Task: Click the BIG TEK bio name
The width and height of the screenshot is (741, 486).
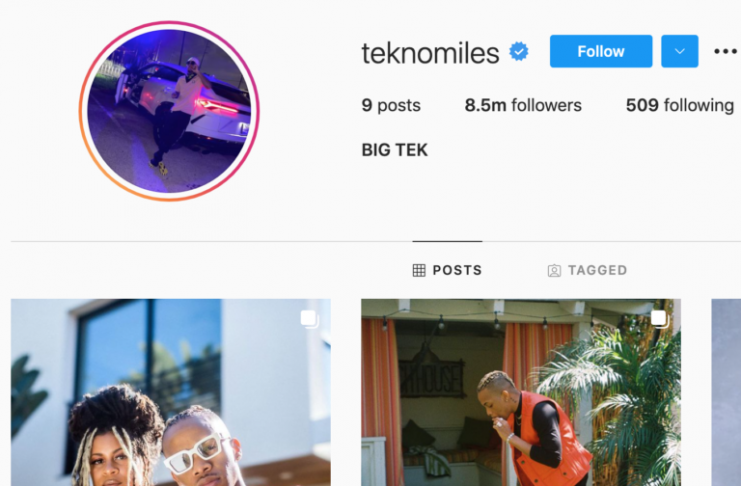Action: [x=395, y=150]
